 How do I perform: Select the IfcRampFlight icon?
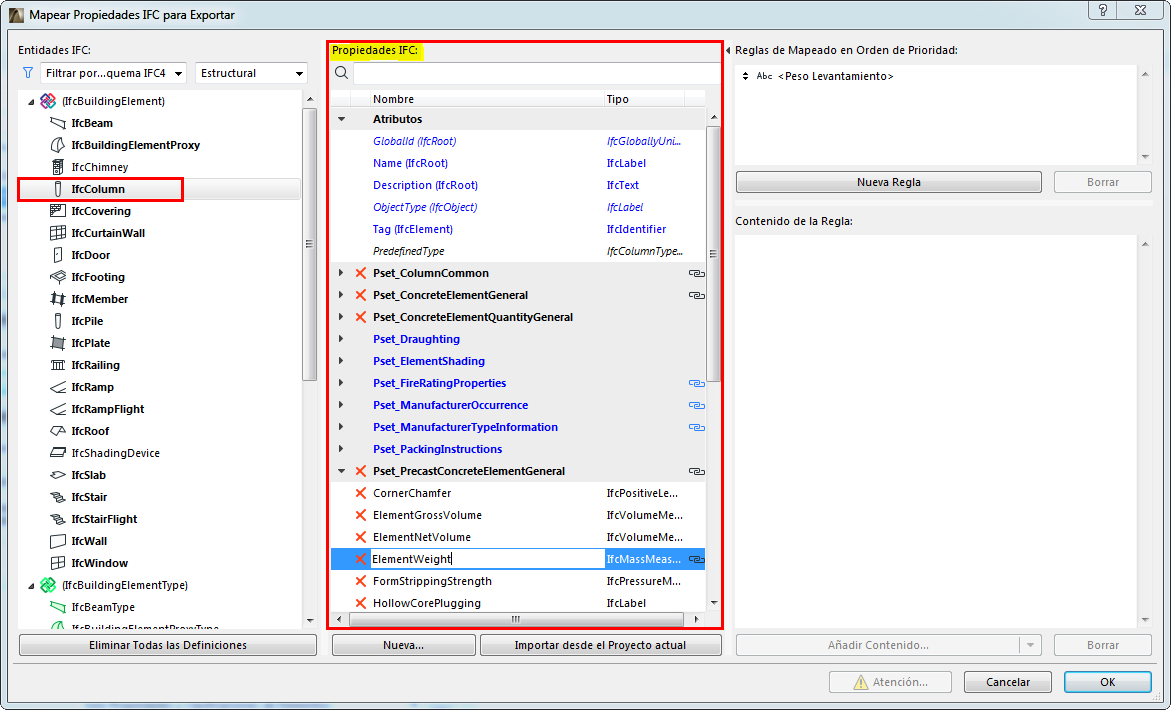coord(58,409)
